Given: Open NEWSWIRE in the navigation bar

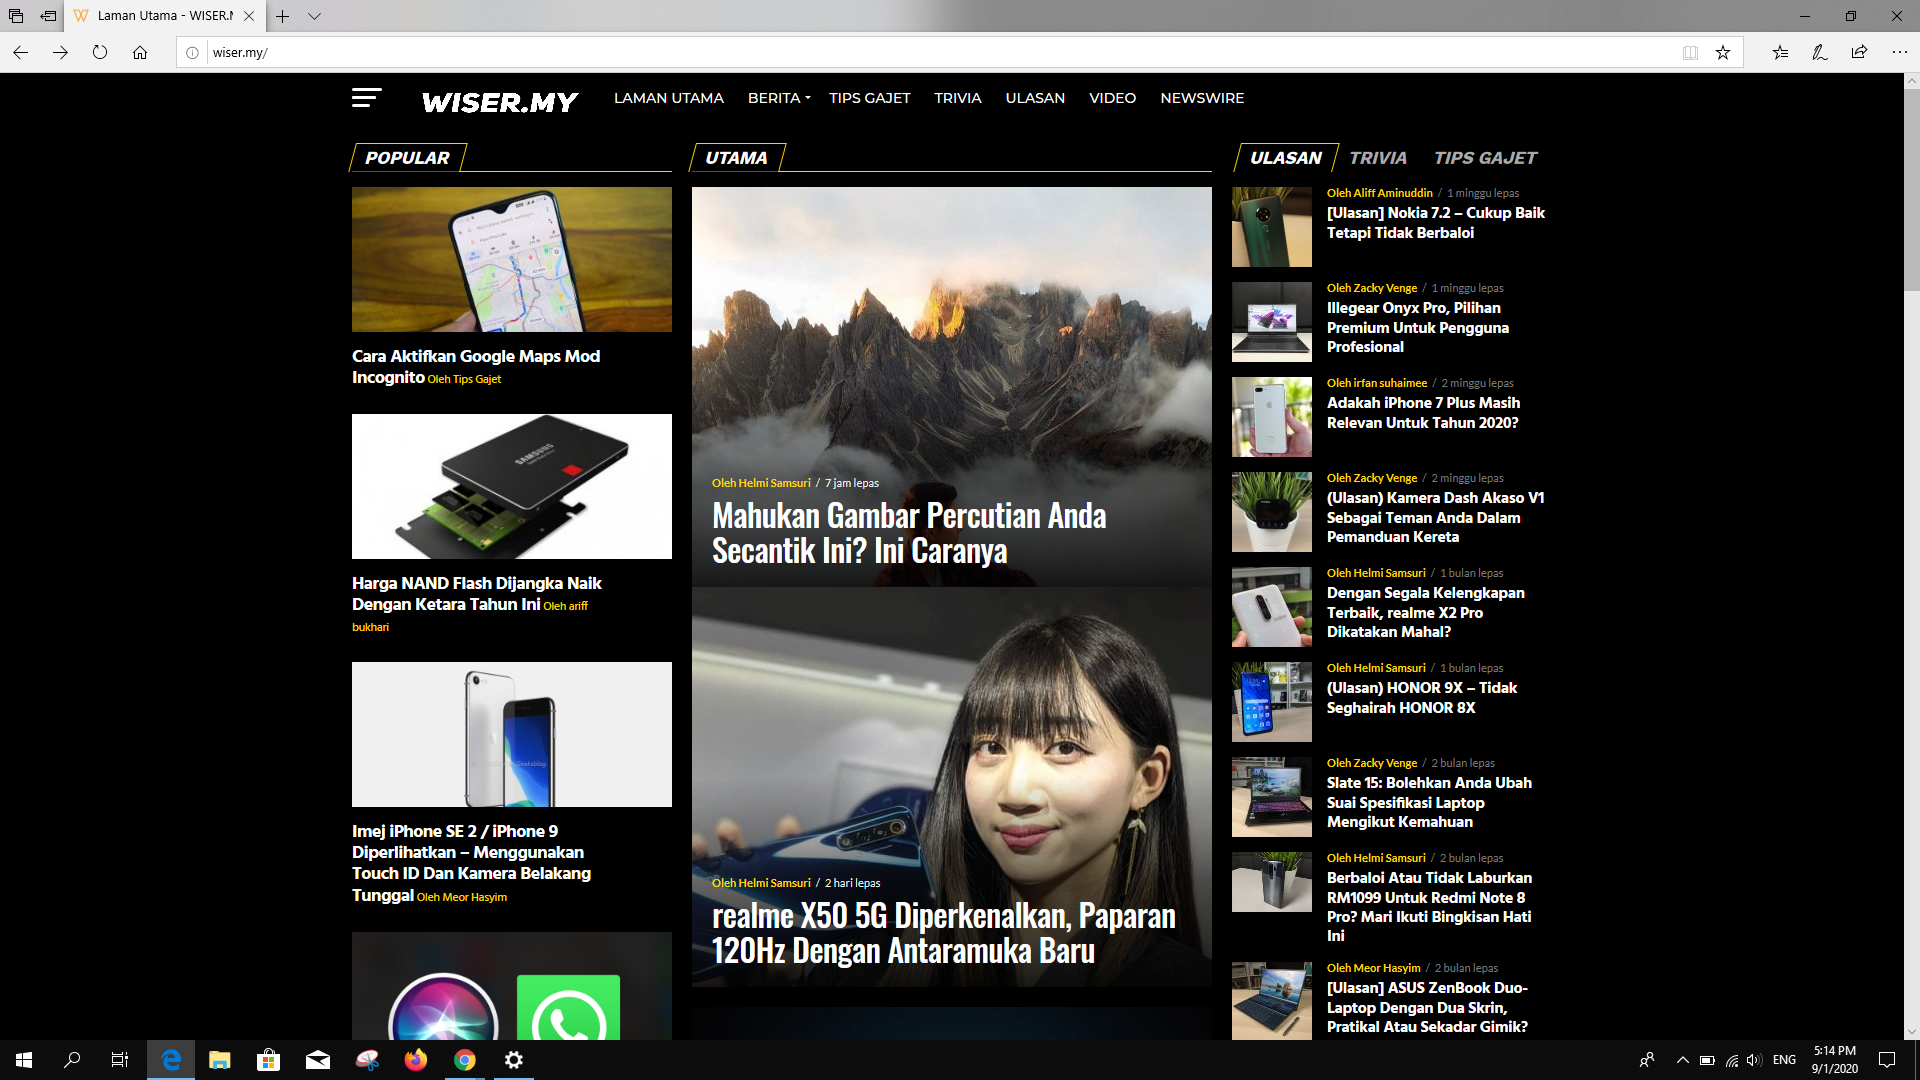Looking at the screenshot, I should 1202,98.
